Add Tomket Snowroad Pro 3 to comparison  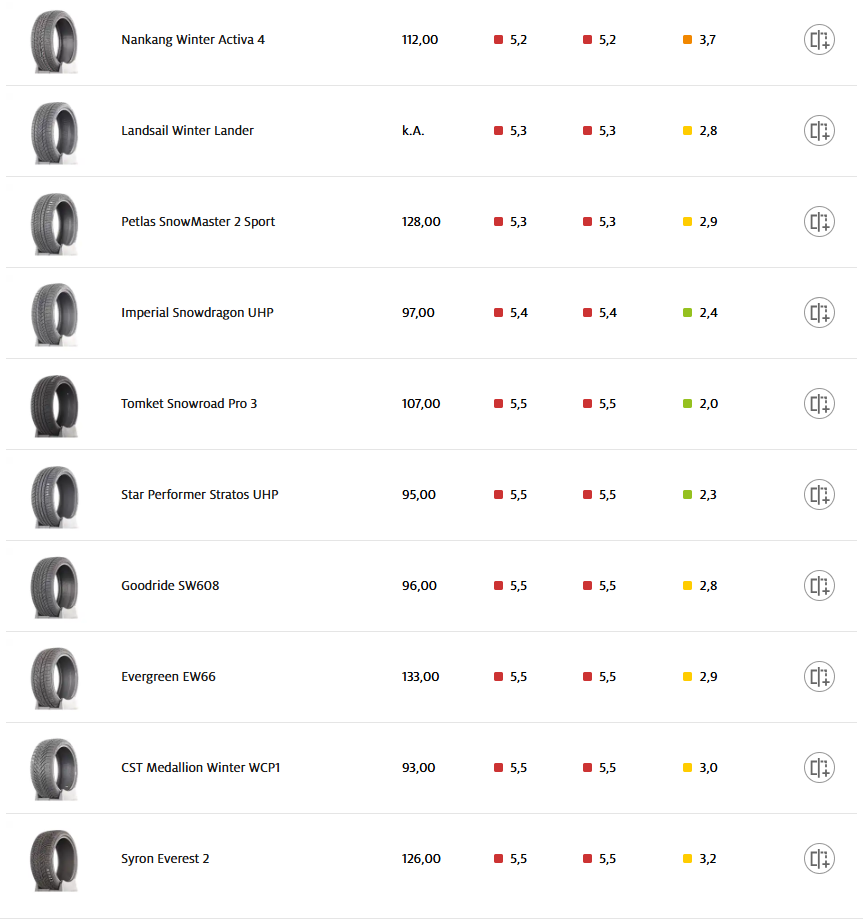(x=819, y=404)
